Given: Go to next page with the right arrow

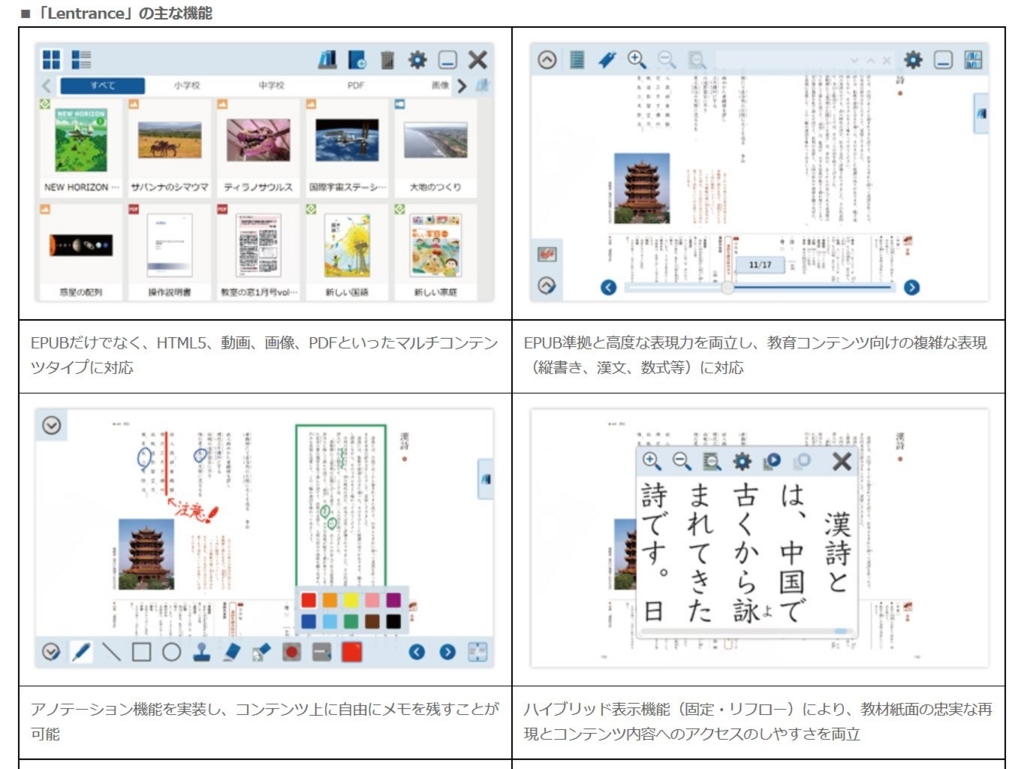Looking at the screenshot, I should pyautogui.click(x=911, y=288).
